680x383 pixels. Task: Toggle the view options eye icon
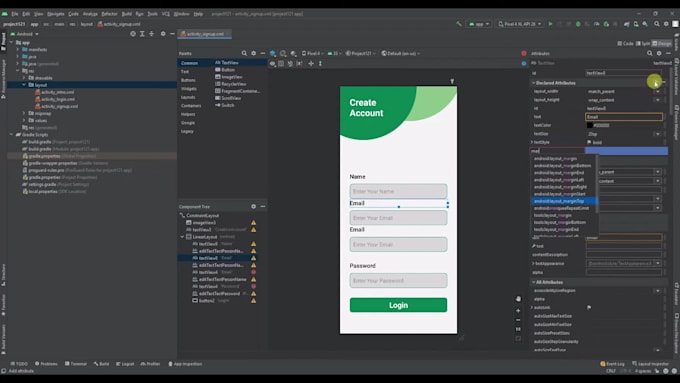tap(272, 63)
